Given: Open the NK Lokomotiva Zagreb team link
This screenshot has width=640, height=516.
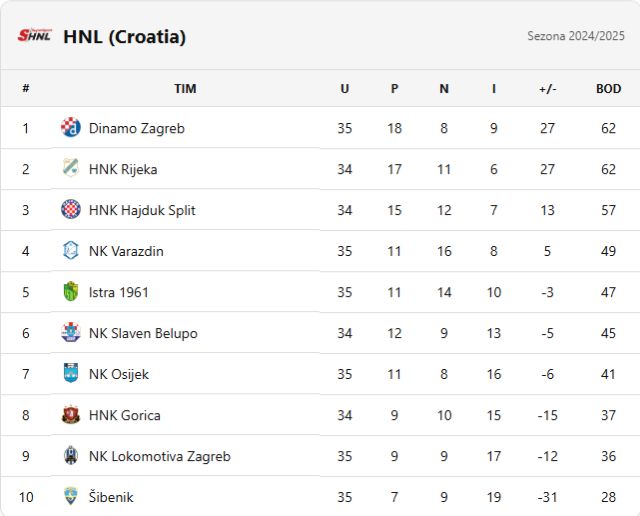Looking at the screenshot, I should (159, 456).
